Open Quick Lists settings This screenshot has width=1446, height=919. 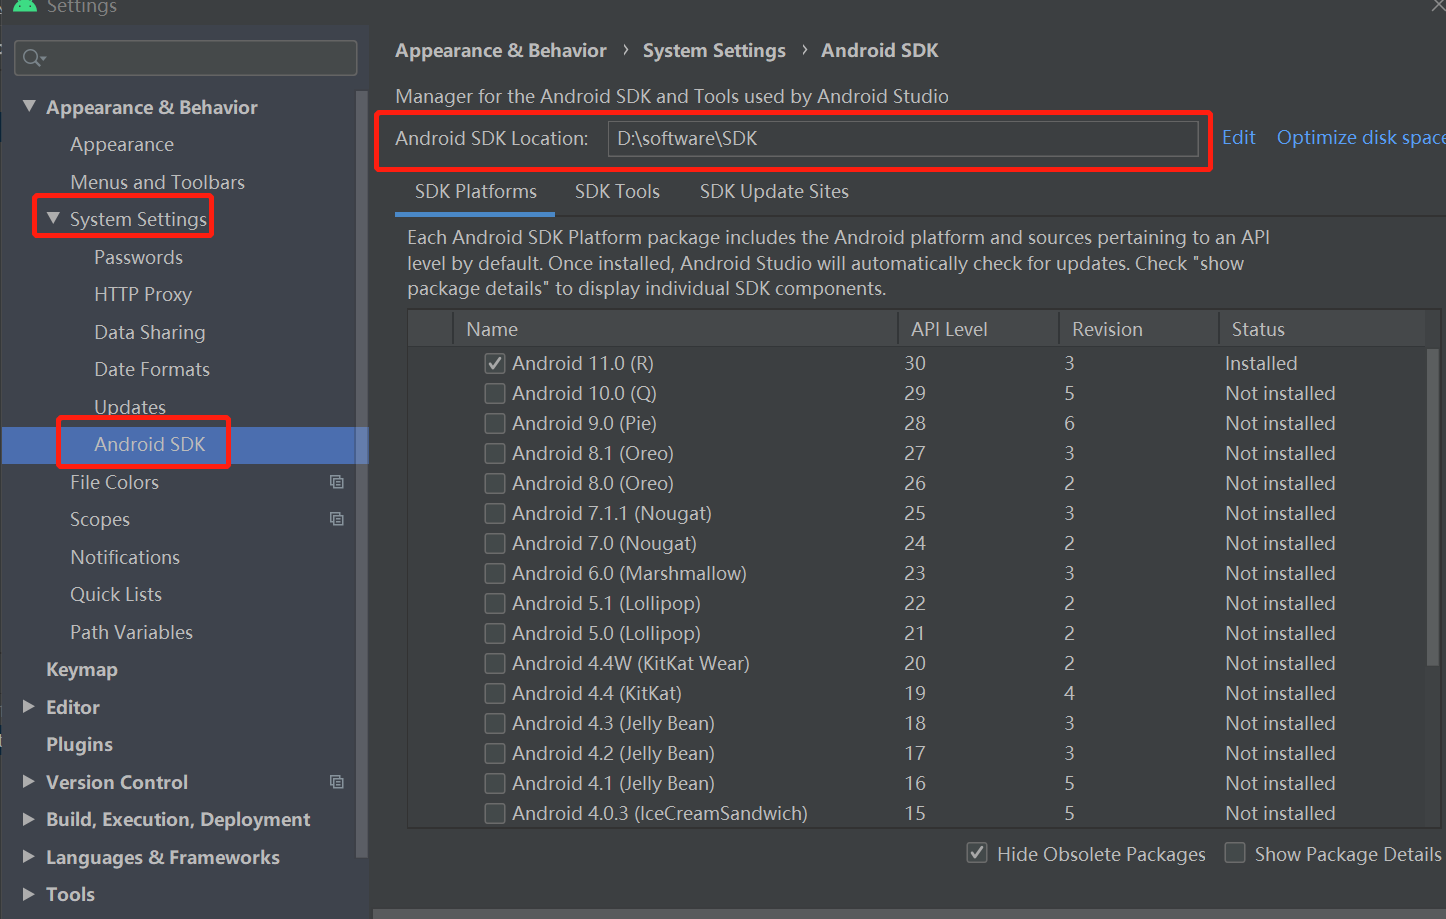116,594
